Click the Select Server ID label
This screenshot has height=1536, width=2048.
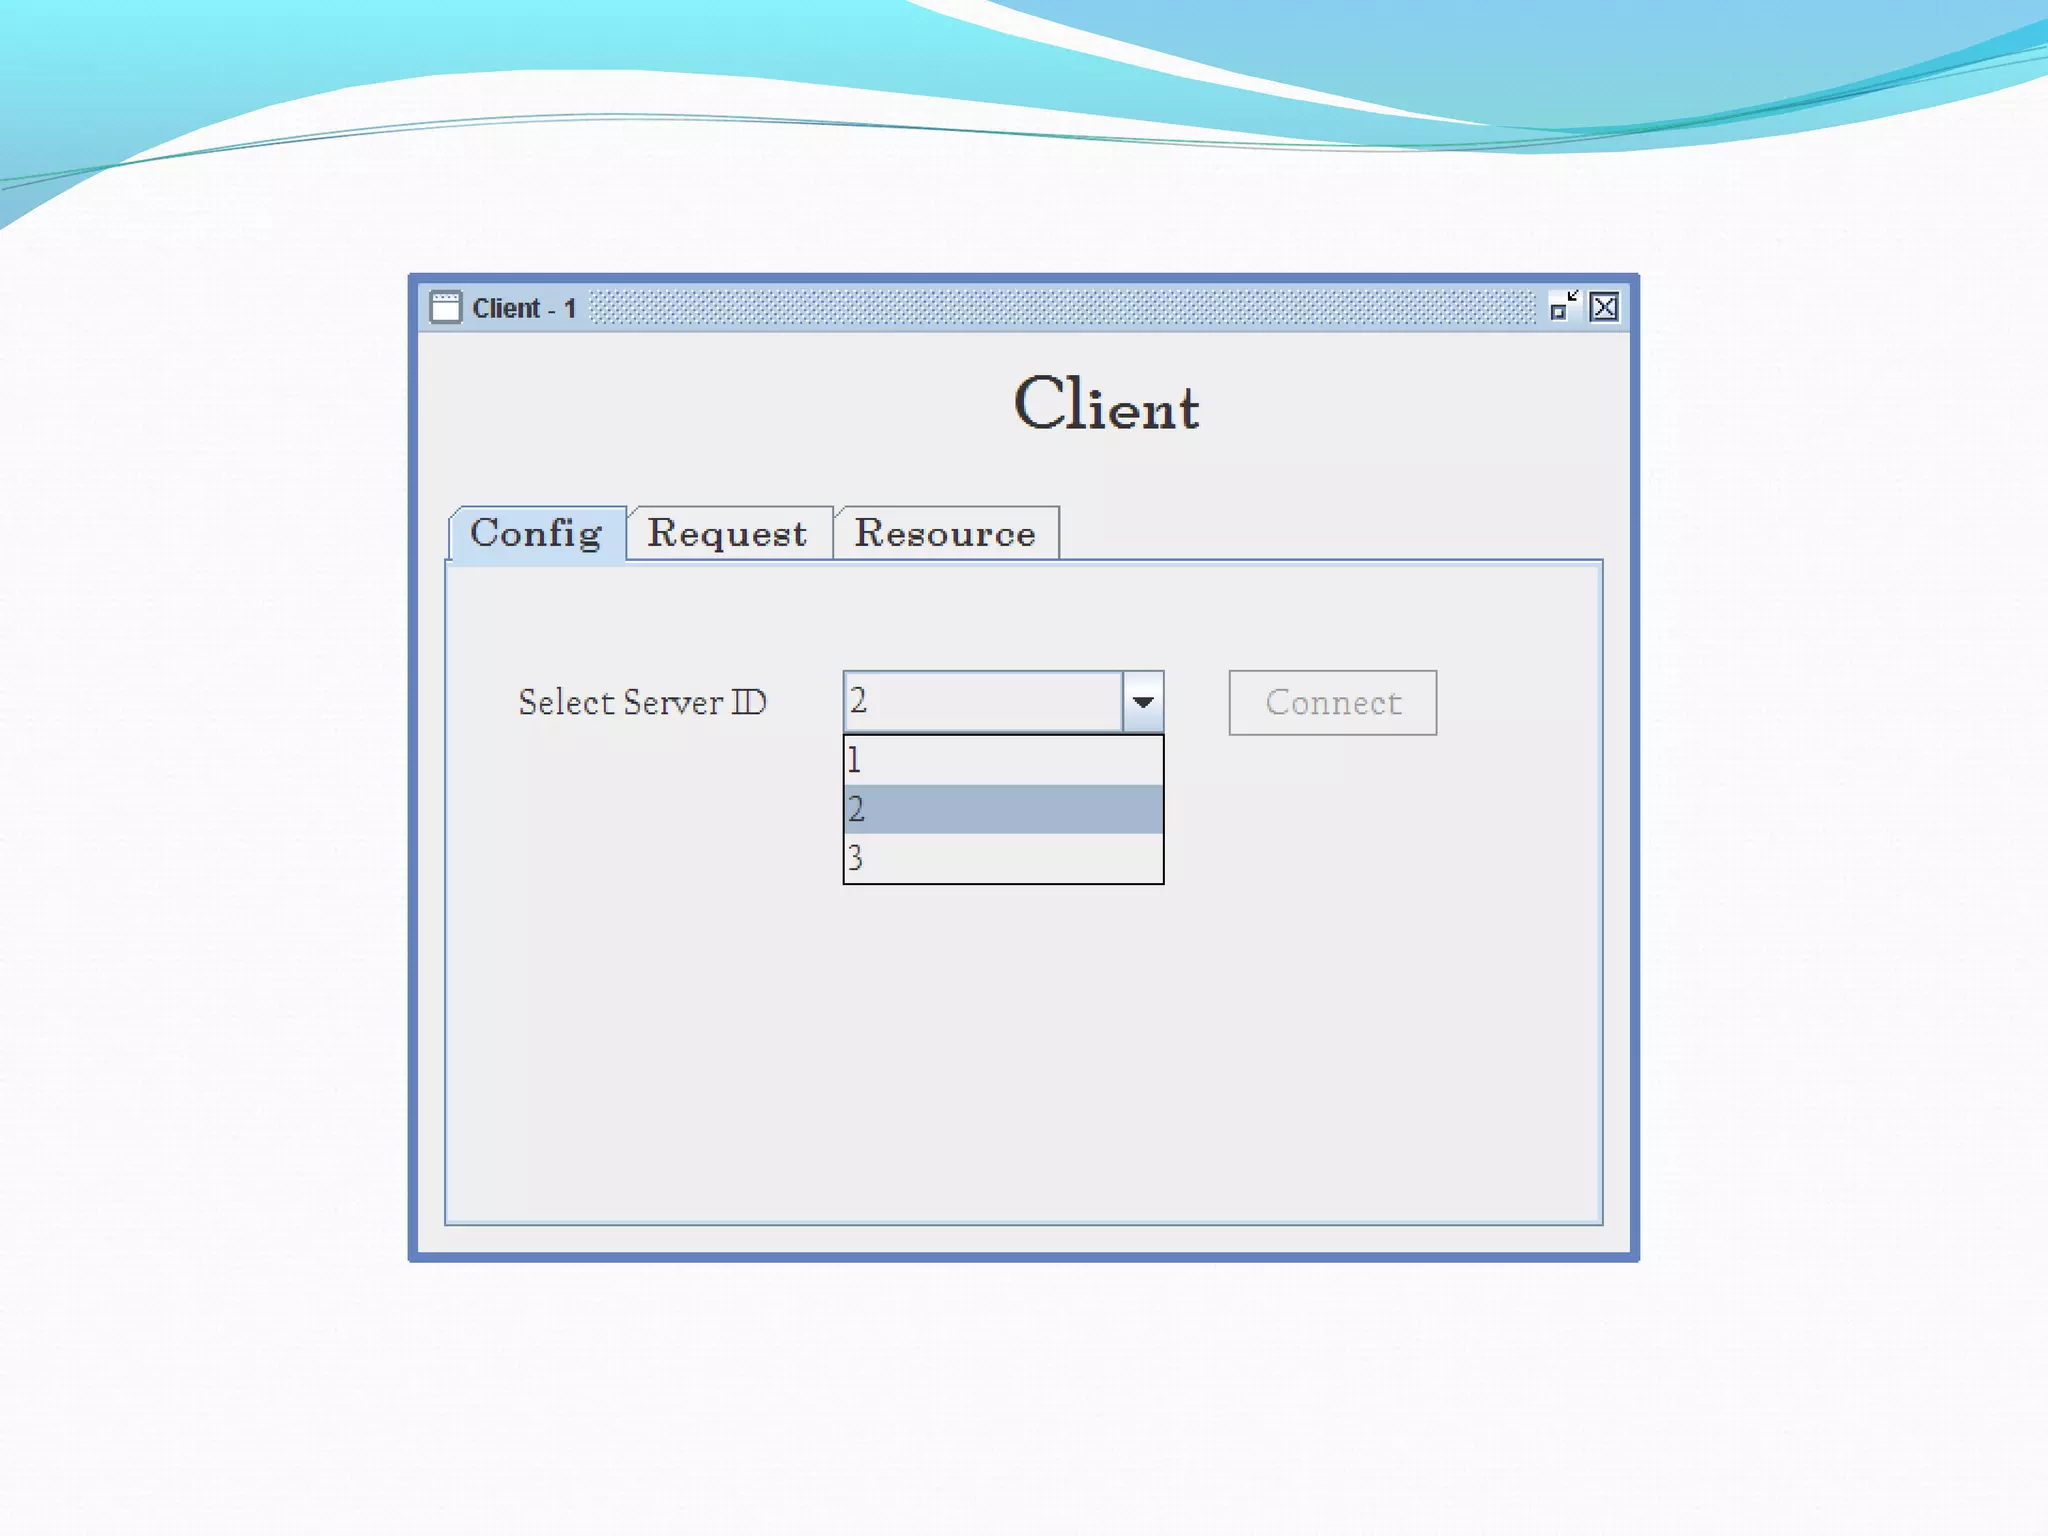click(x=642, y=703)
